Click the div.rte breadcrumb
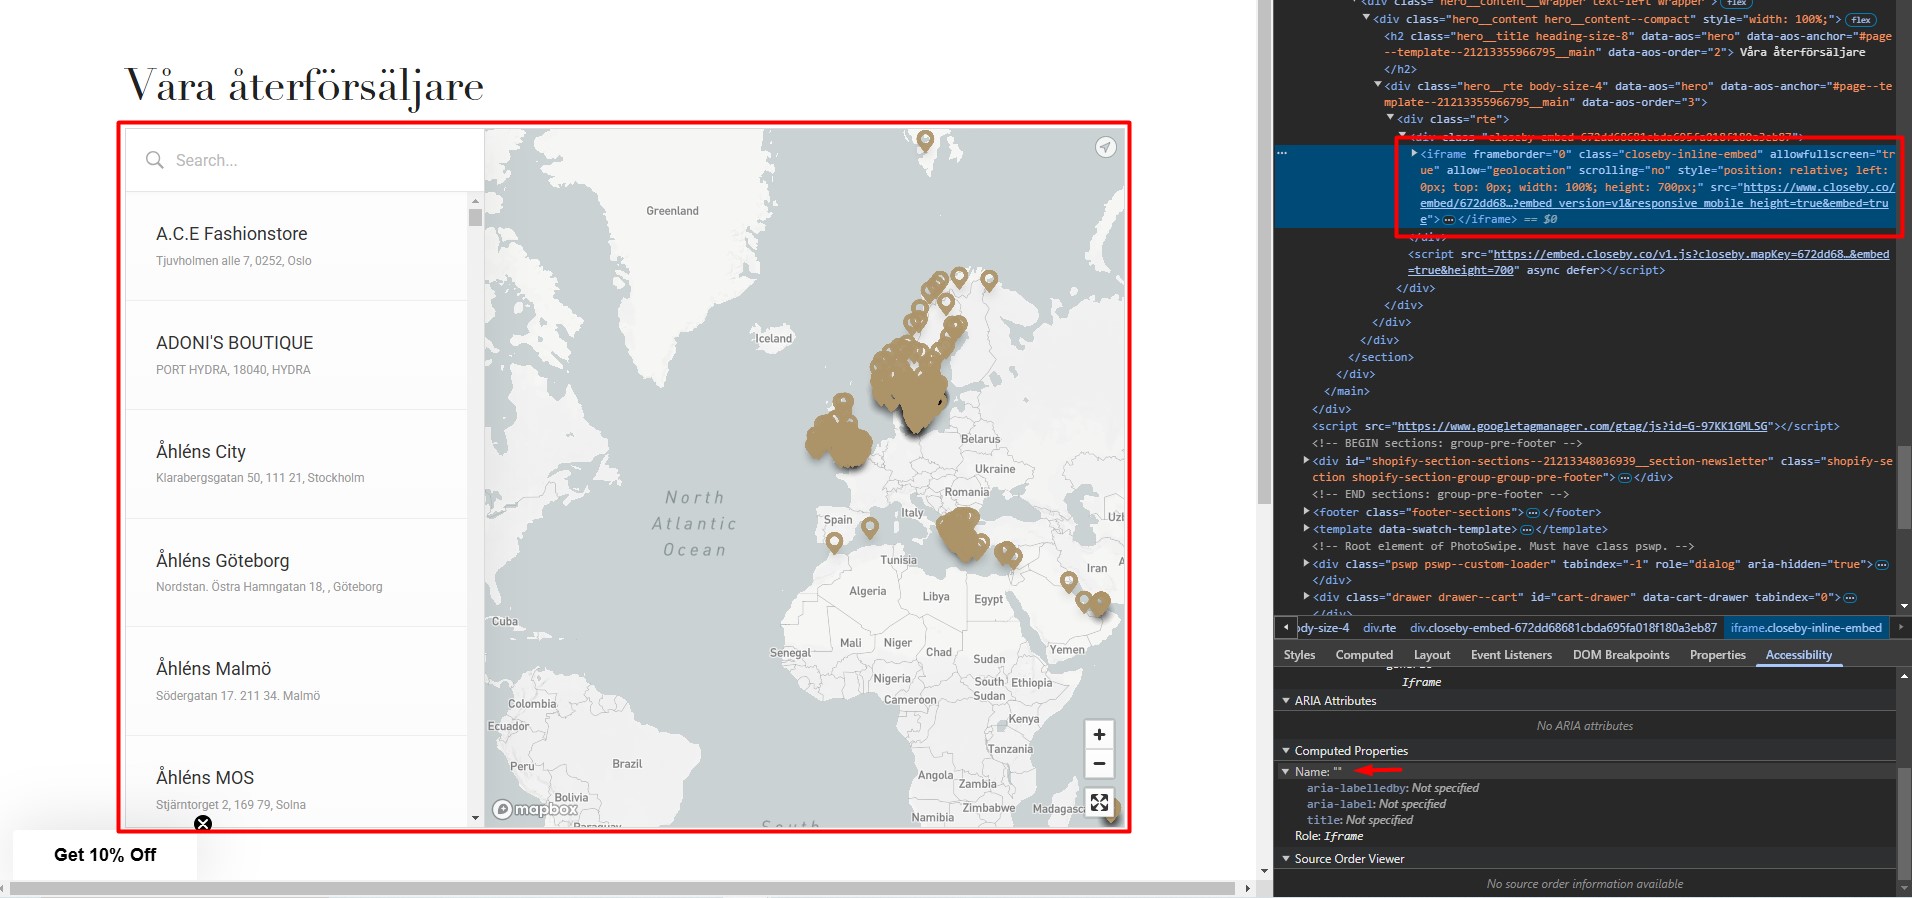Screen dimensions: 1912x898 [x=1379, y=628]
